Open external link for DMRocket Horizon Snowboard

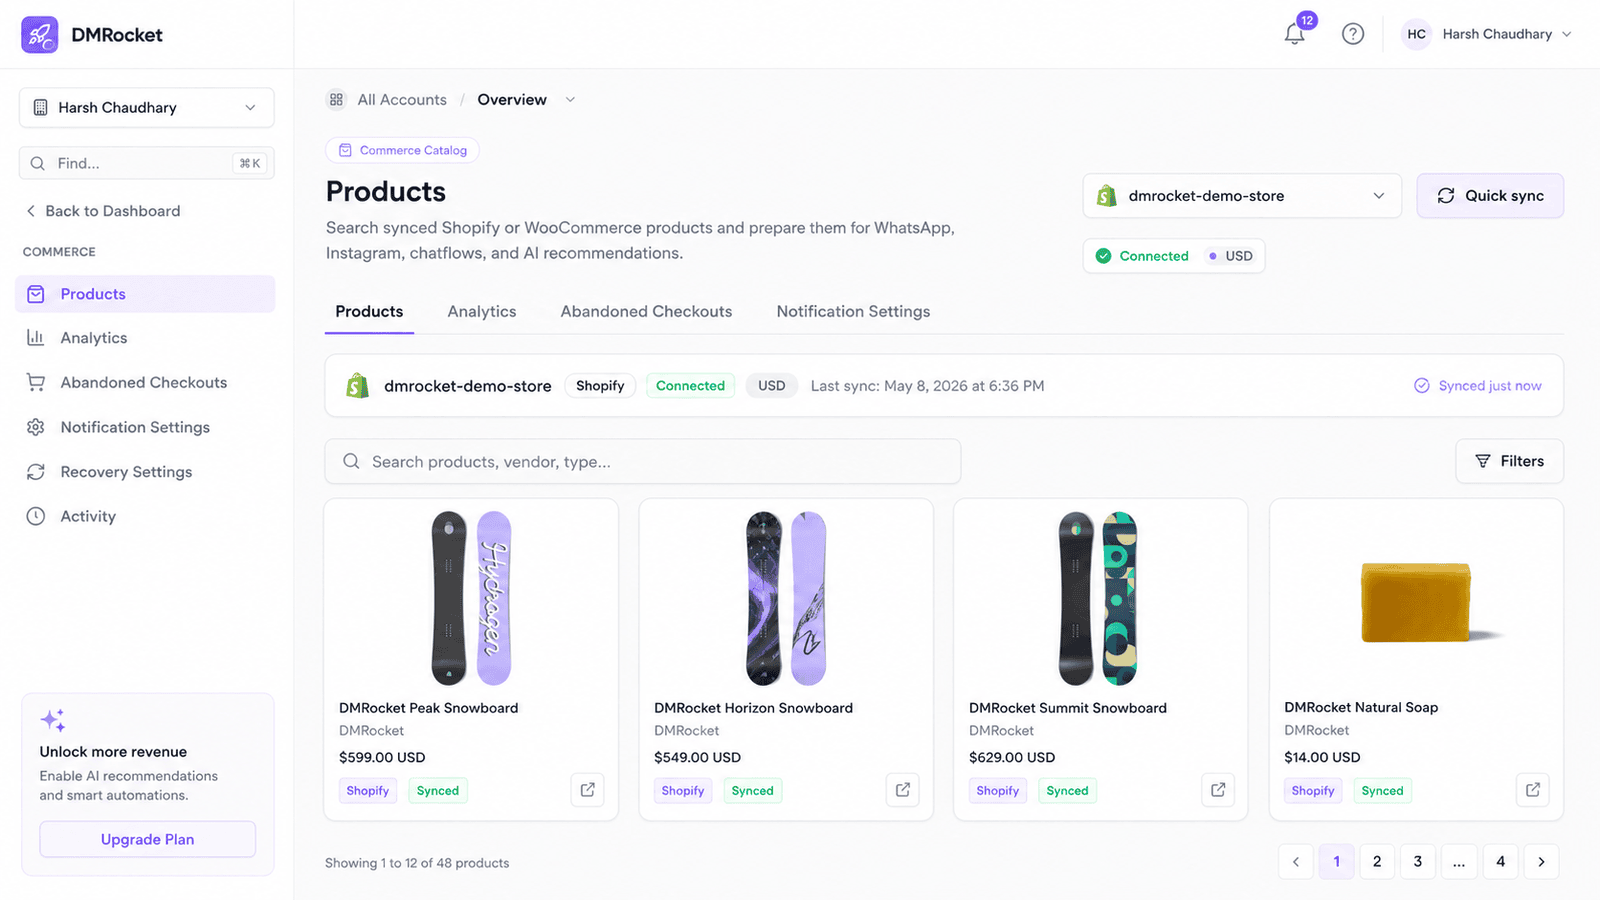[903, 790]
